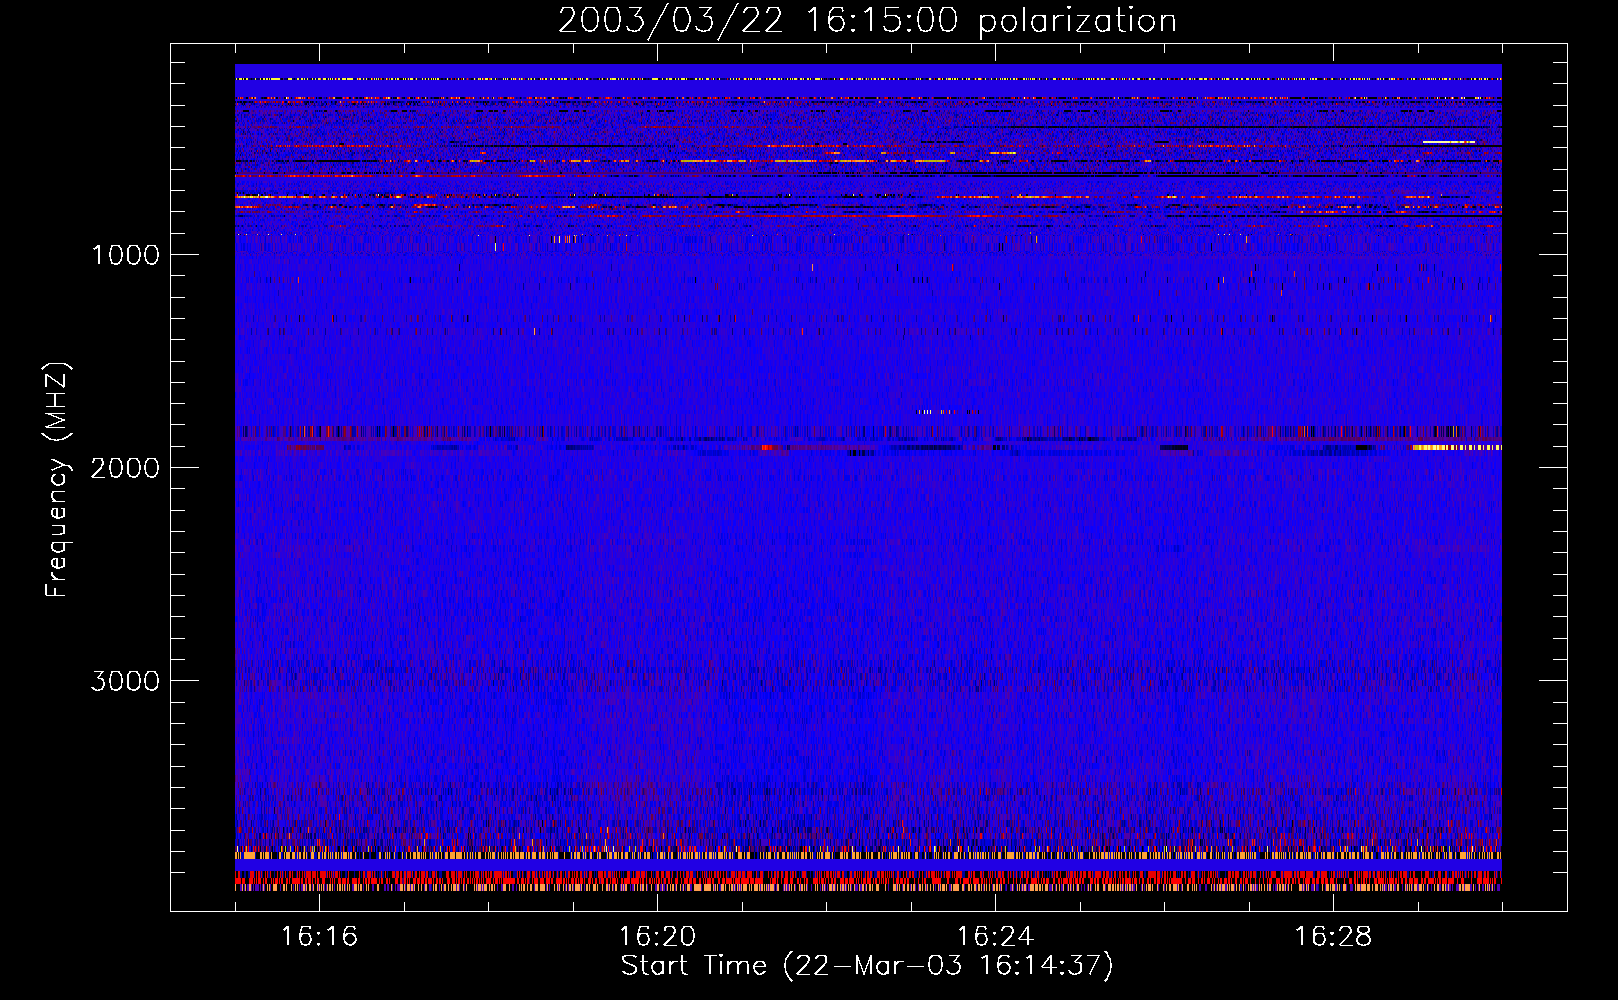
Task: Click the "2000" frequency tick label
Action: click(x=125, y=468)
